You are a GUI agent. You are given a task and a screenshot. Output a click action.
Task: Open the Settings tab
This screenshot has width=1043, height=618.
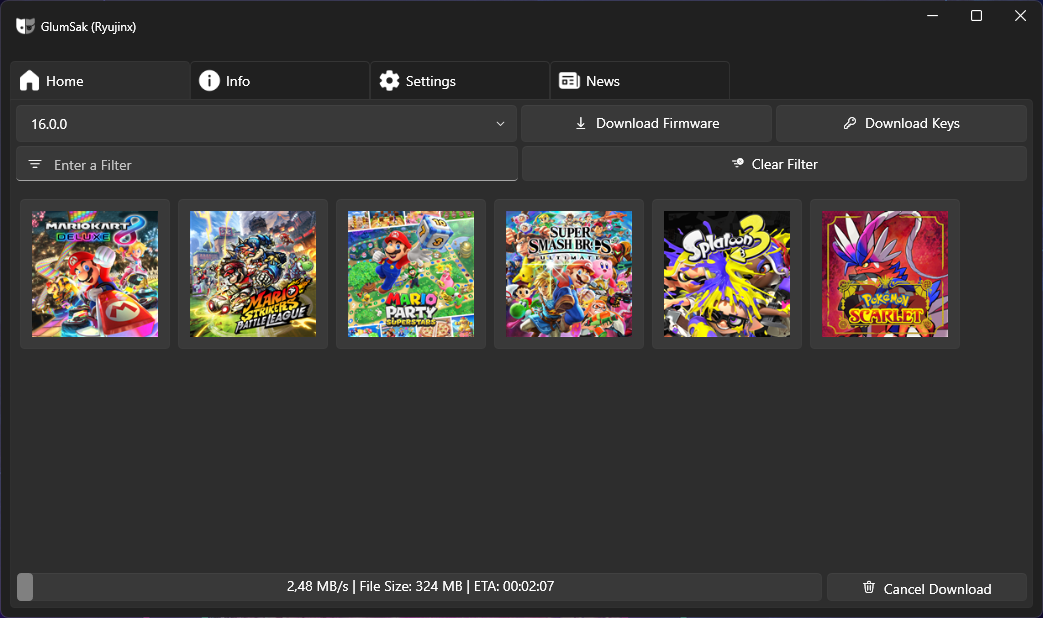click(460, 80)
